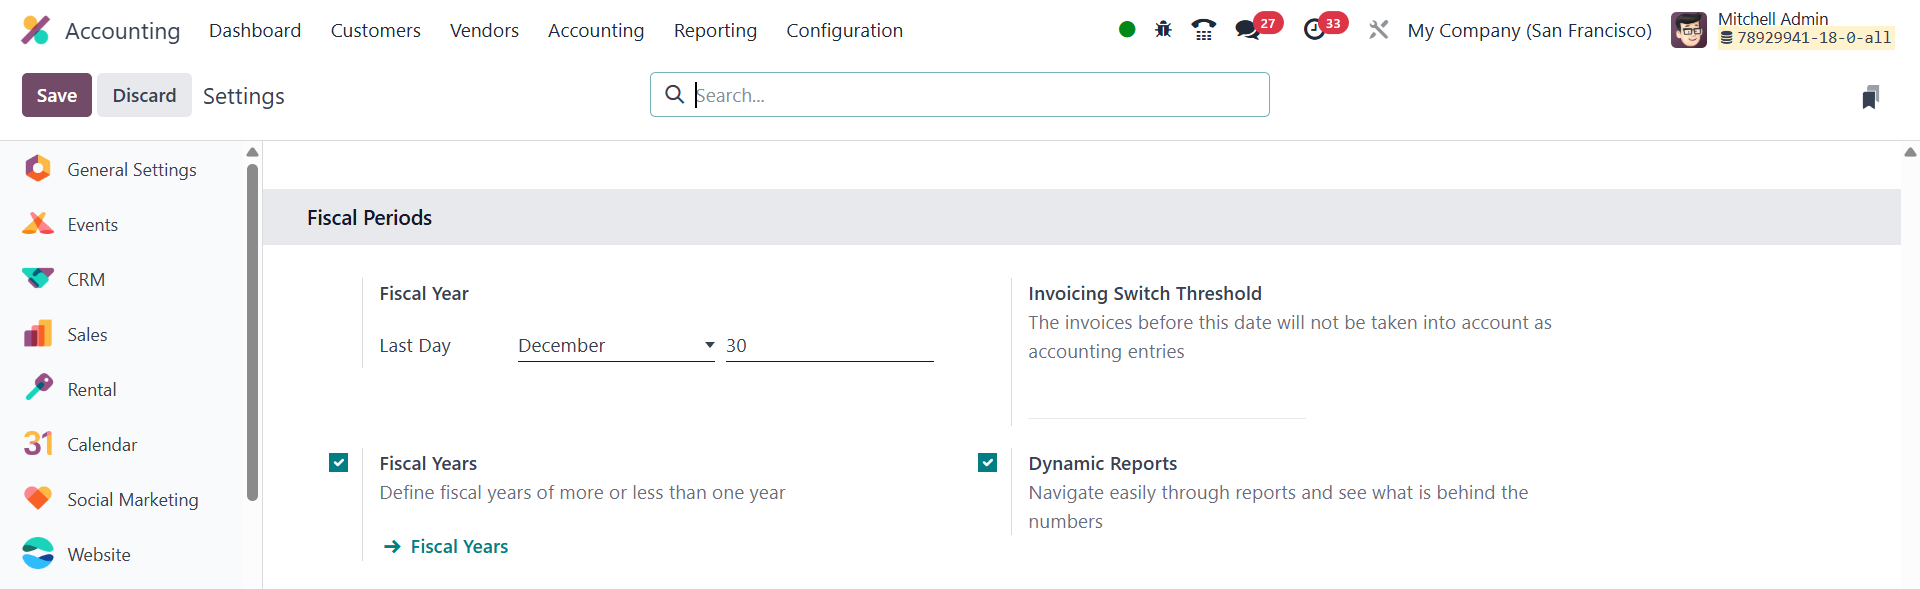
Task: Open CRM settings in sidebar
Action: coord(86,280)
